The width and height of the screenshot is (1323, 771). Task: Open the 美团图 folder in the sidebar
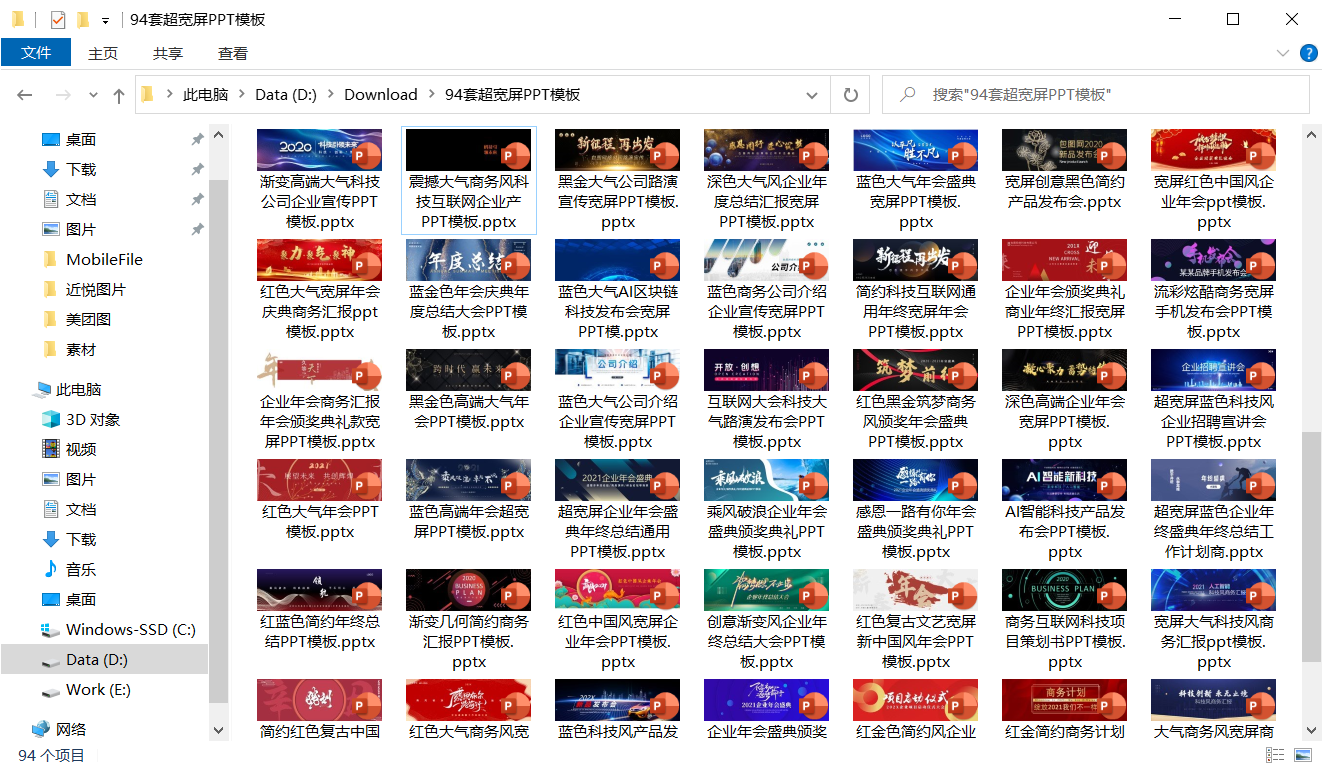point(88,319)
